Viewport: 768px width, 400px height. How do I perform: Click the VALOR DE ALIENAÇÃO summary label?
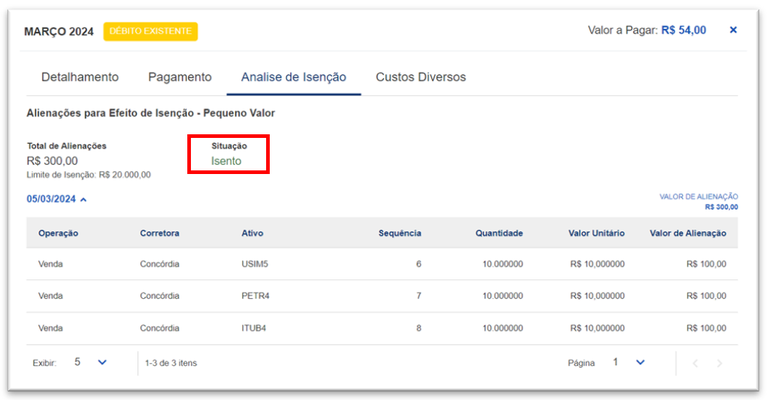(698, 196)
